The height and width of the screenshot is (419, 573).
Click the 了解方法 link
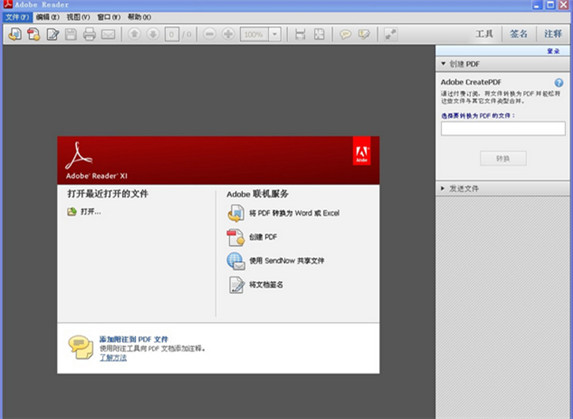click(113, 358)
